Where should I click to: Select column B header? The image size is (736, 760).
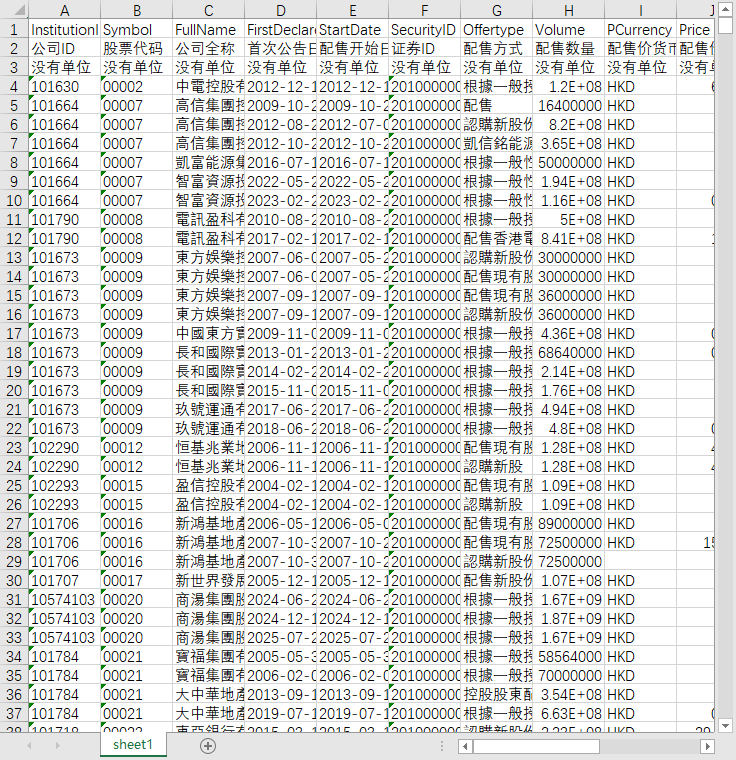[x=136, y=10]
